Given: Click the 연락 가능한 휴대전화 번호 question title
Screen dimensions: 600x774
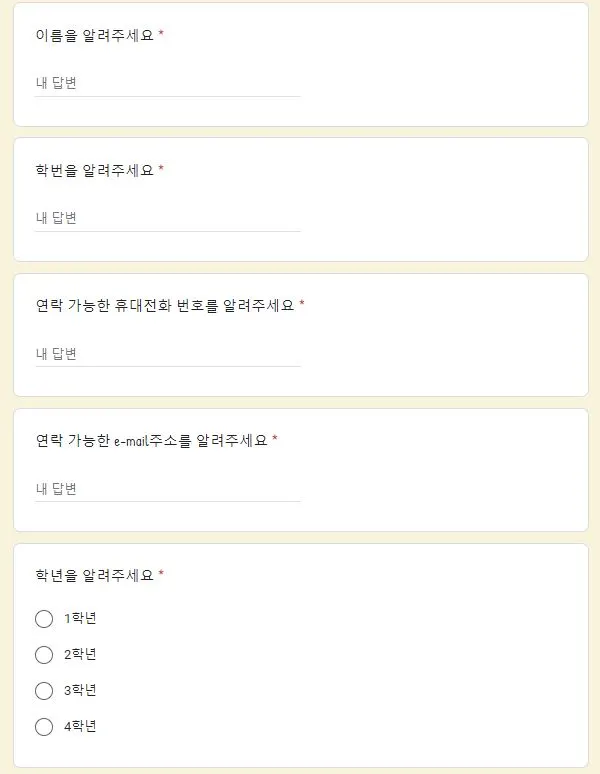Looking at the screenshot, I should [165, 306].
